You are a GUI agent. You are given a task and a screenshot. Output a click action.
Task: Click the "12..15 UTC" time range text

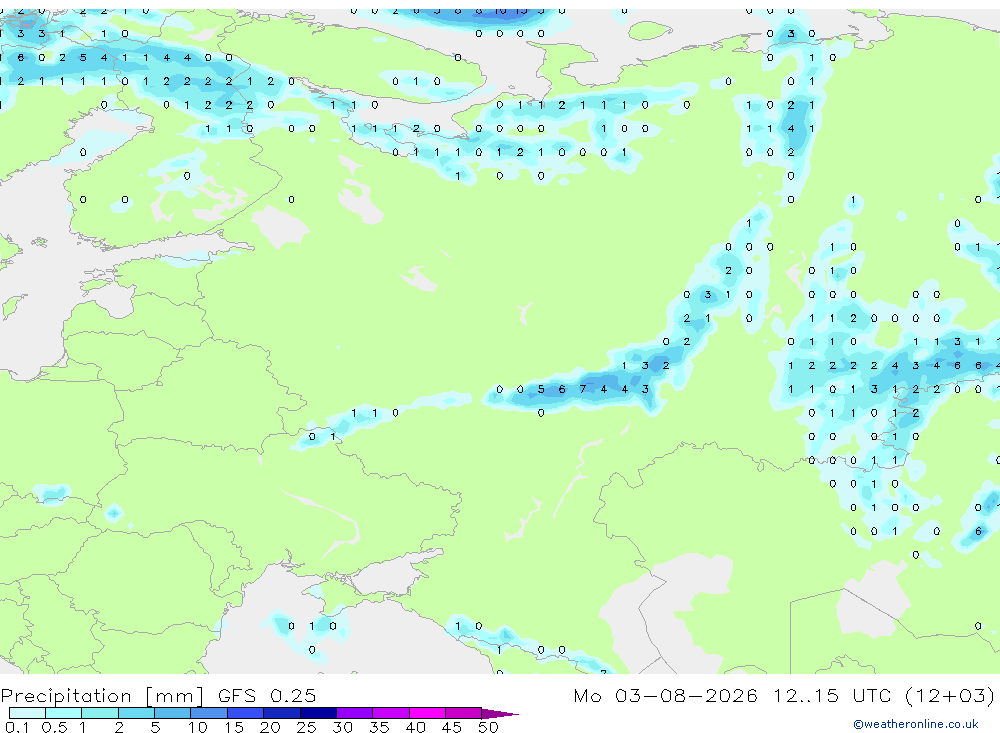click(x=832, y=695)
